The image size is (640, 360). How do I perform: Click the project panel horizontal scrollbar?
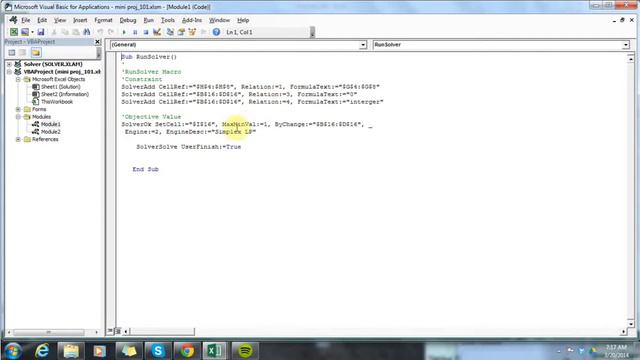point(49,332)
